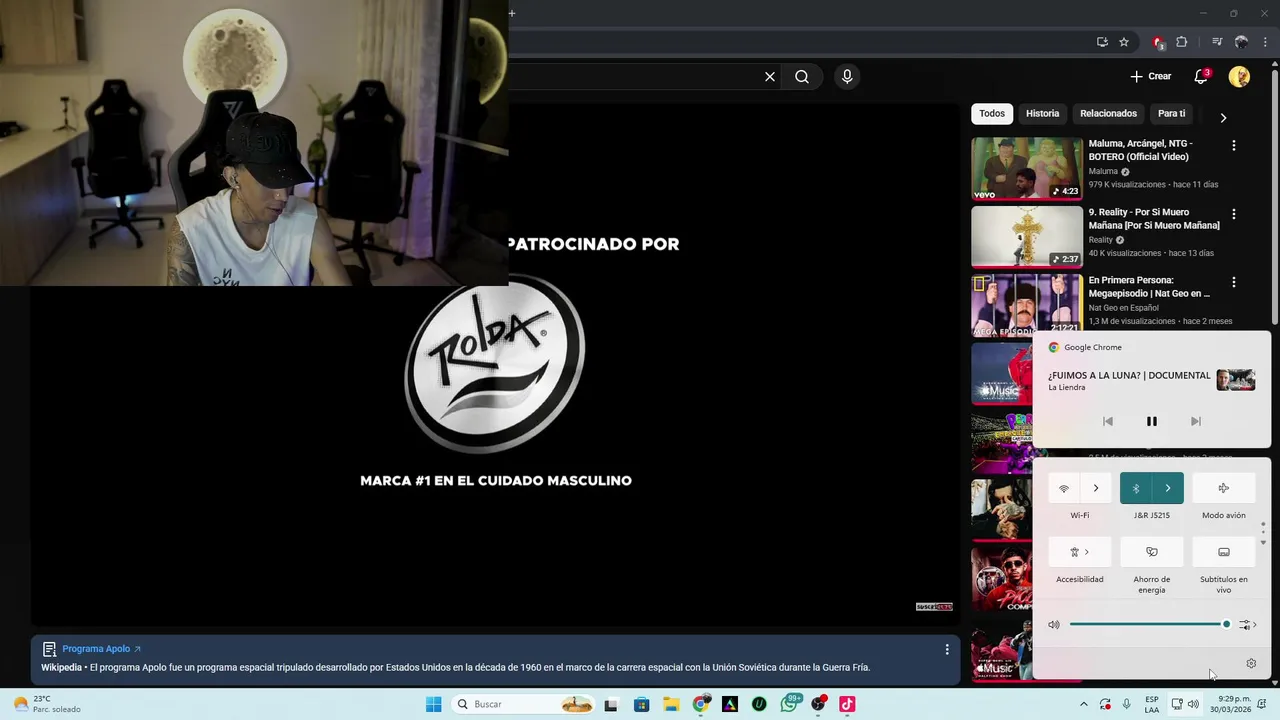Image resolution: width=1280 pixels, height=720 pixels.
Task: Open weather widget 23°C Parc. soleado
Action: pyautogui.click(x=48, y=704)
